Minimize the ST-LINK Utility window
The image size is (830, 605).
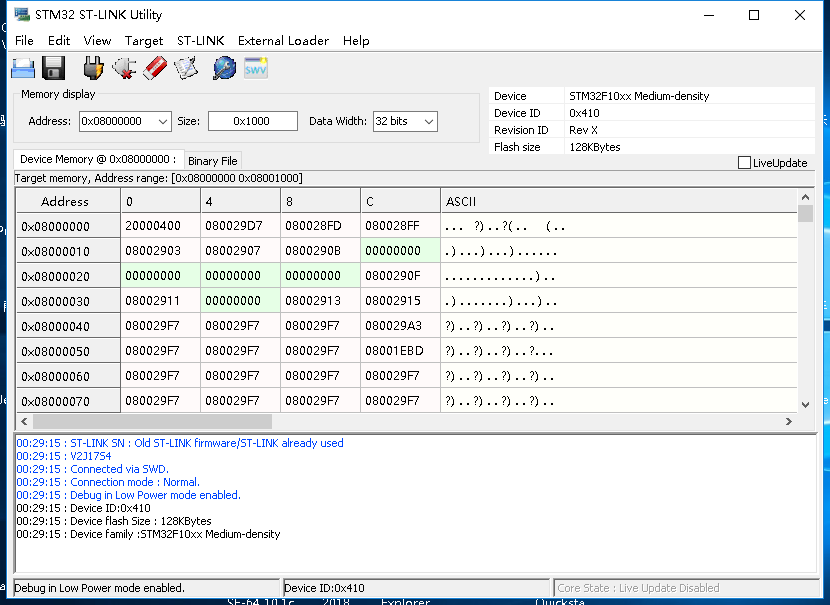(709, 15)
